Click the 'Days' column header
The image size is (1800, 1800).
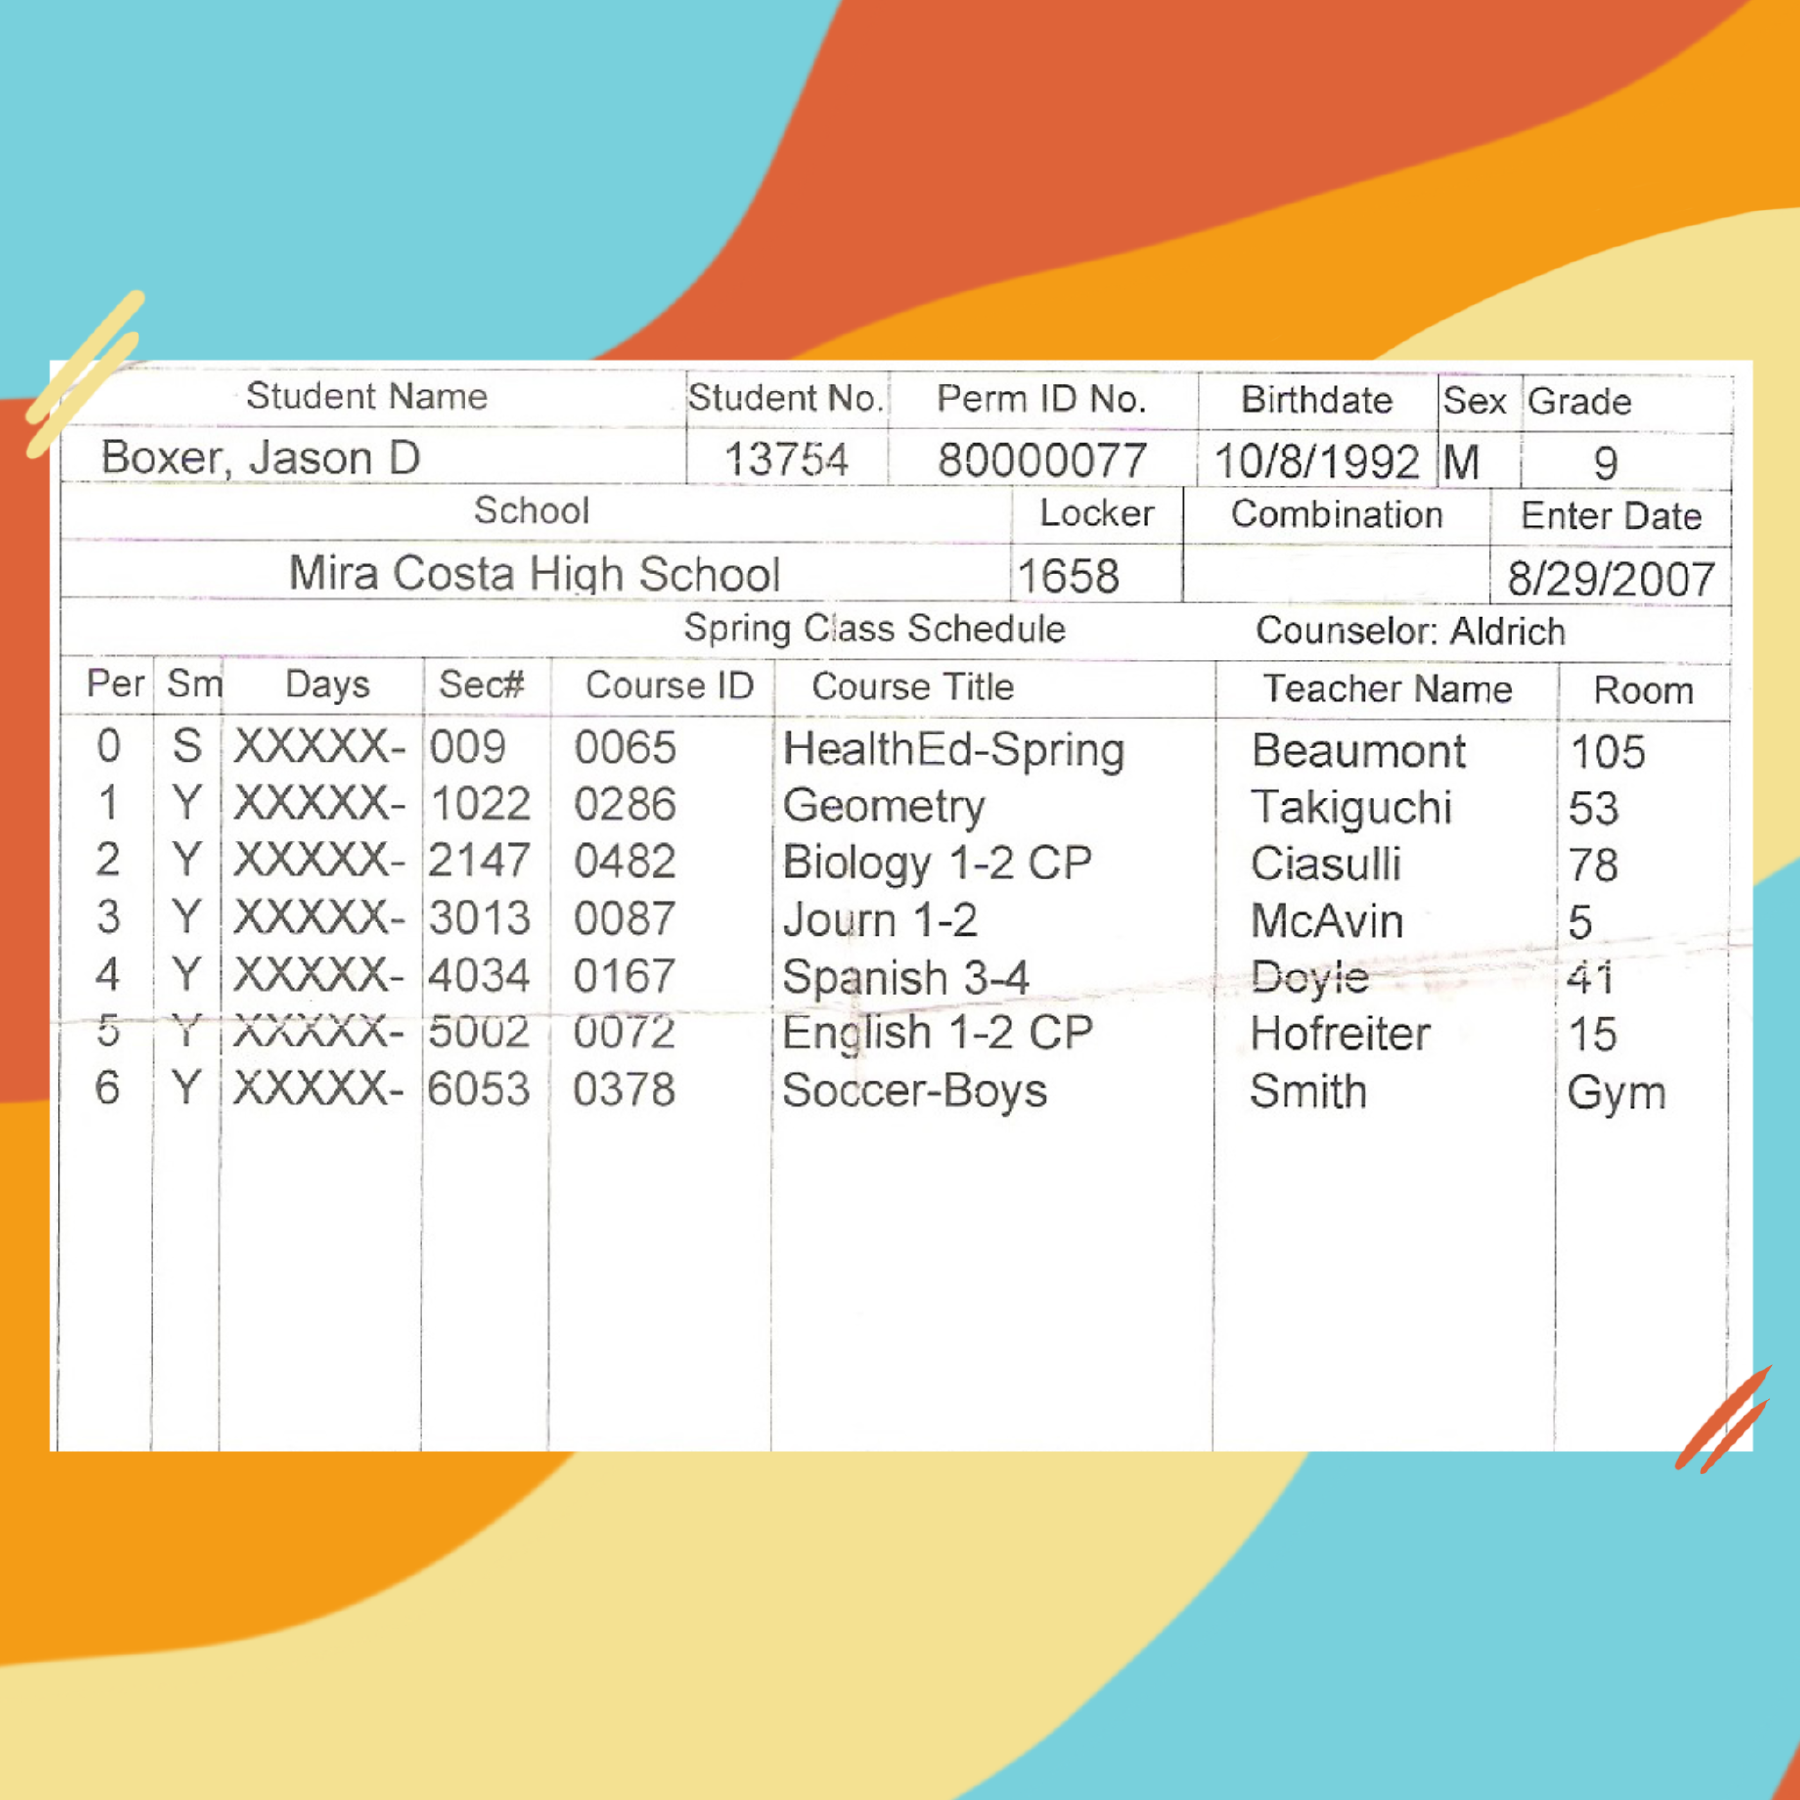(x=327, y=684)
